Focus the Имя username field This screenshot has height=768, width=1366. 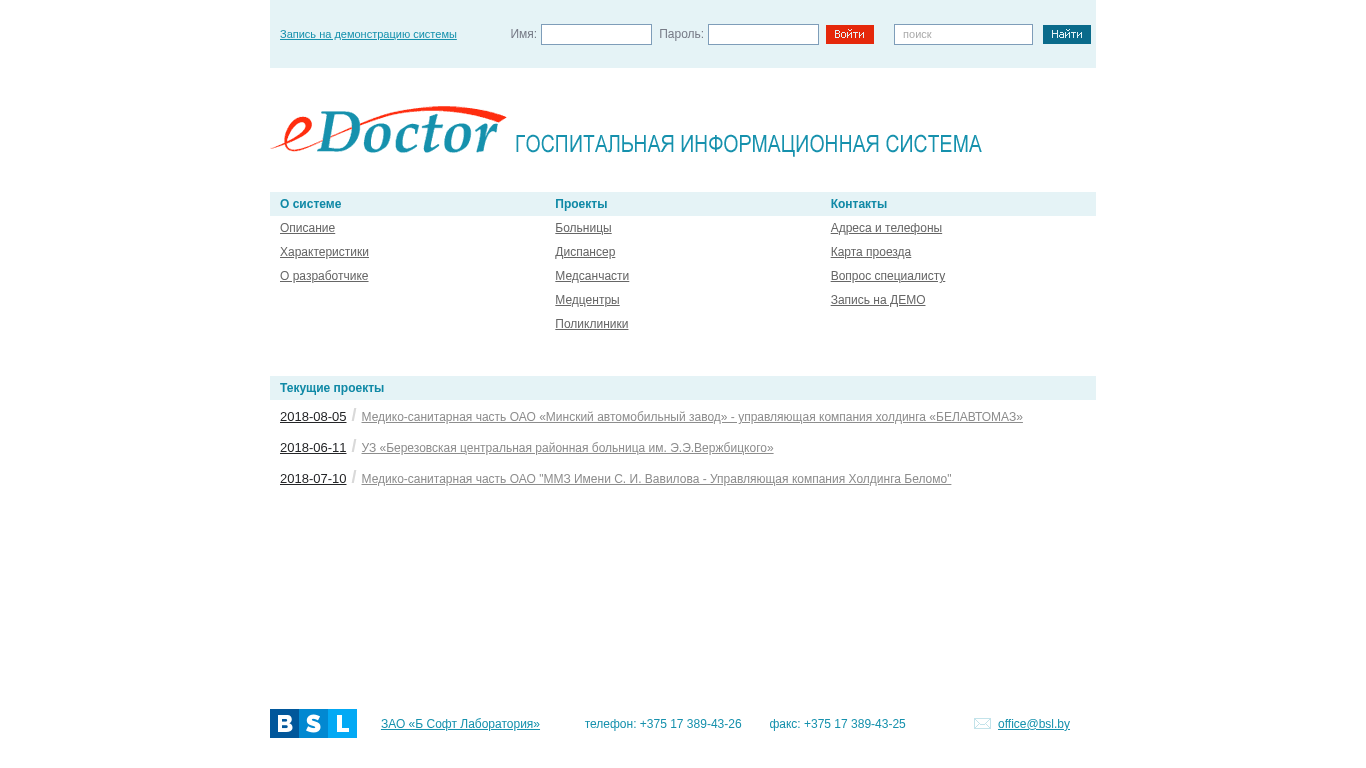pyautogui.click(x=596, y=35)
